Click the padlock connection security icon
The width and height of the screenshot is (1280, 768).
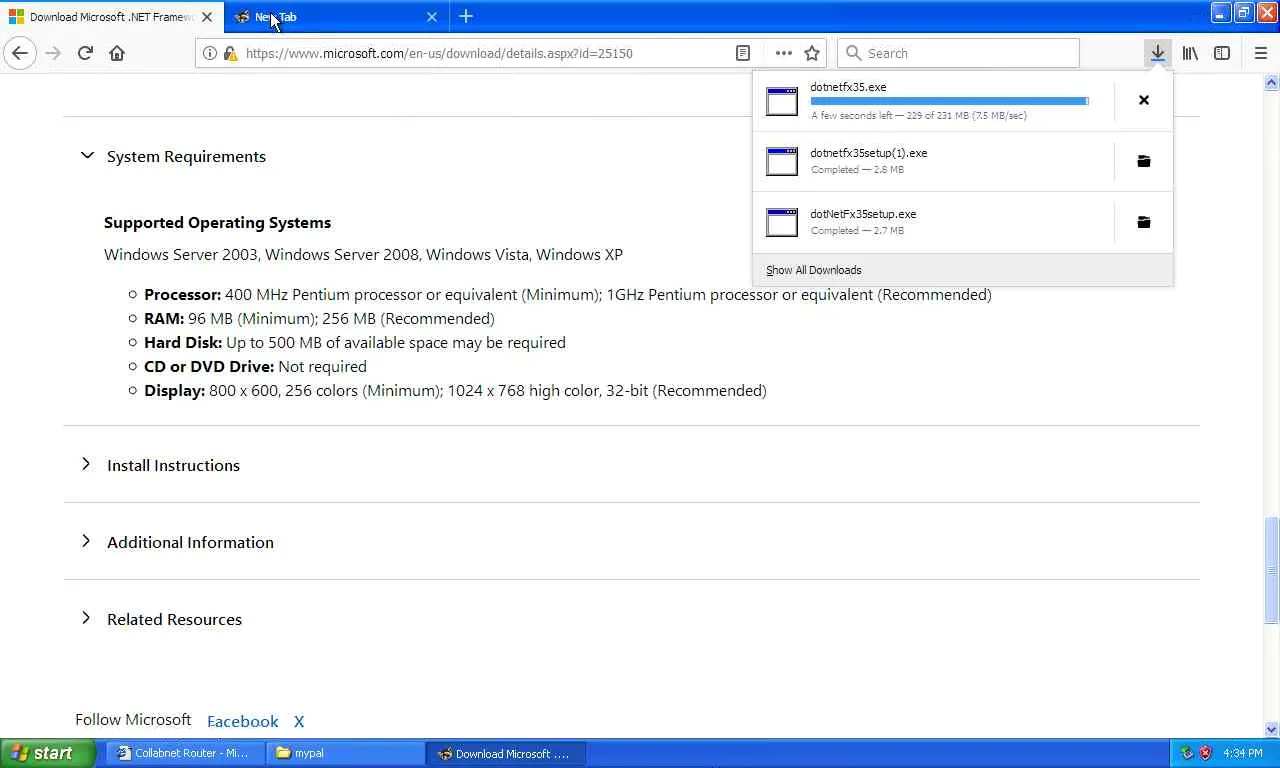coord(230,53)
